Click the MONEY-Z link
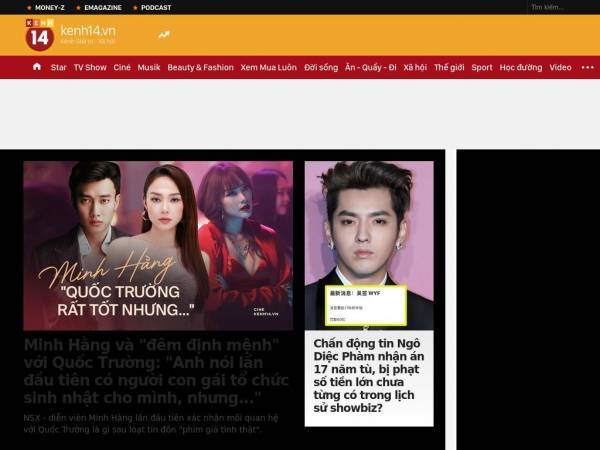 point(49,7)
